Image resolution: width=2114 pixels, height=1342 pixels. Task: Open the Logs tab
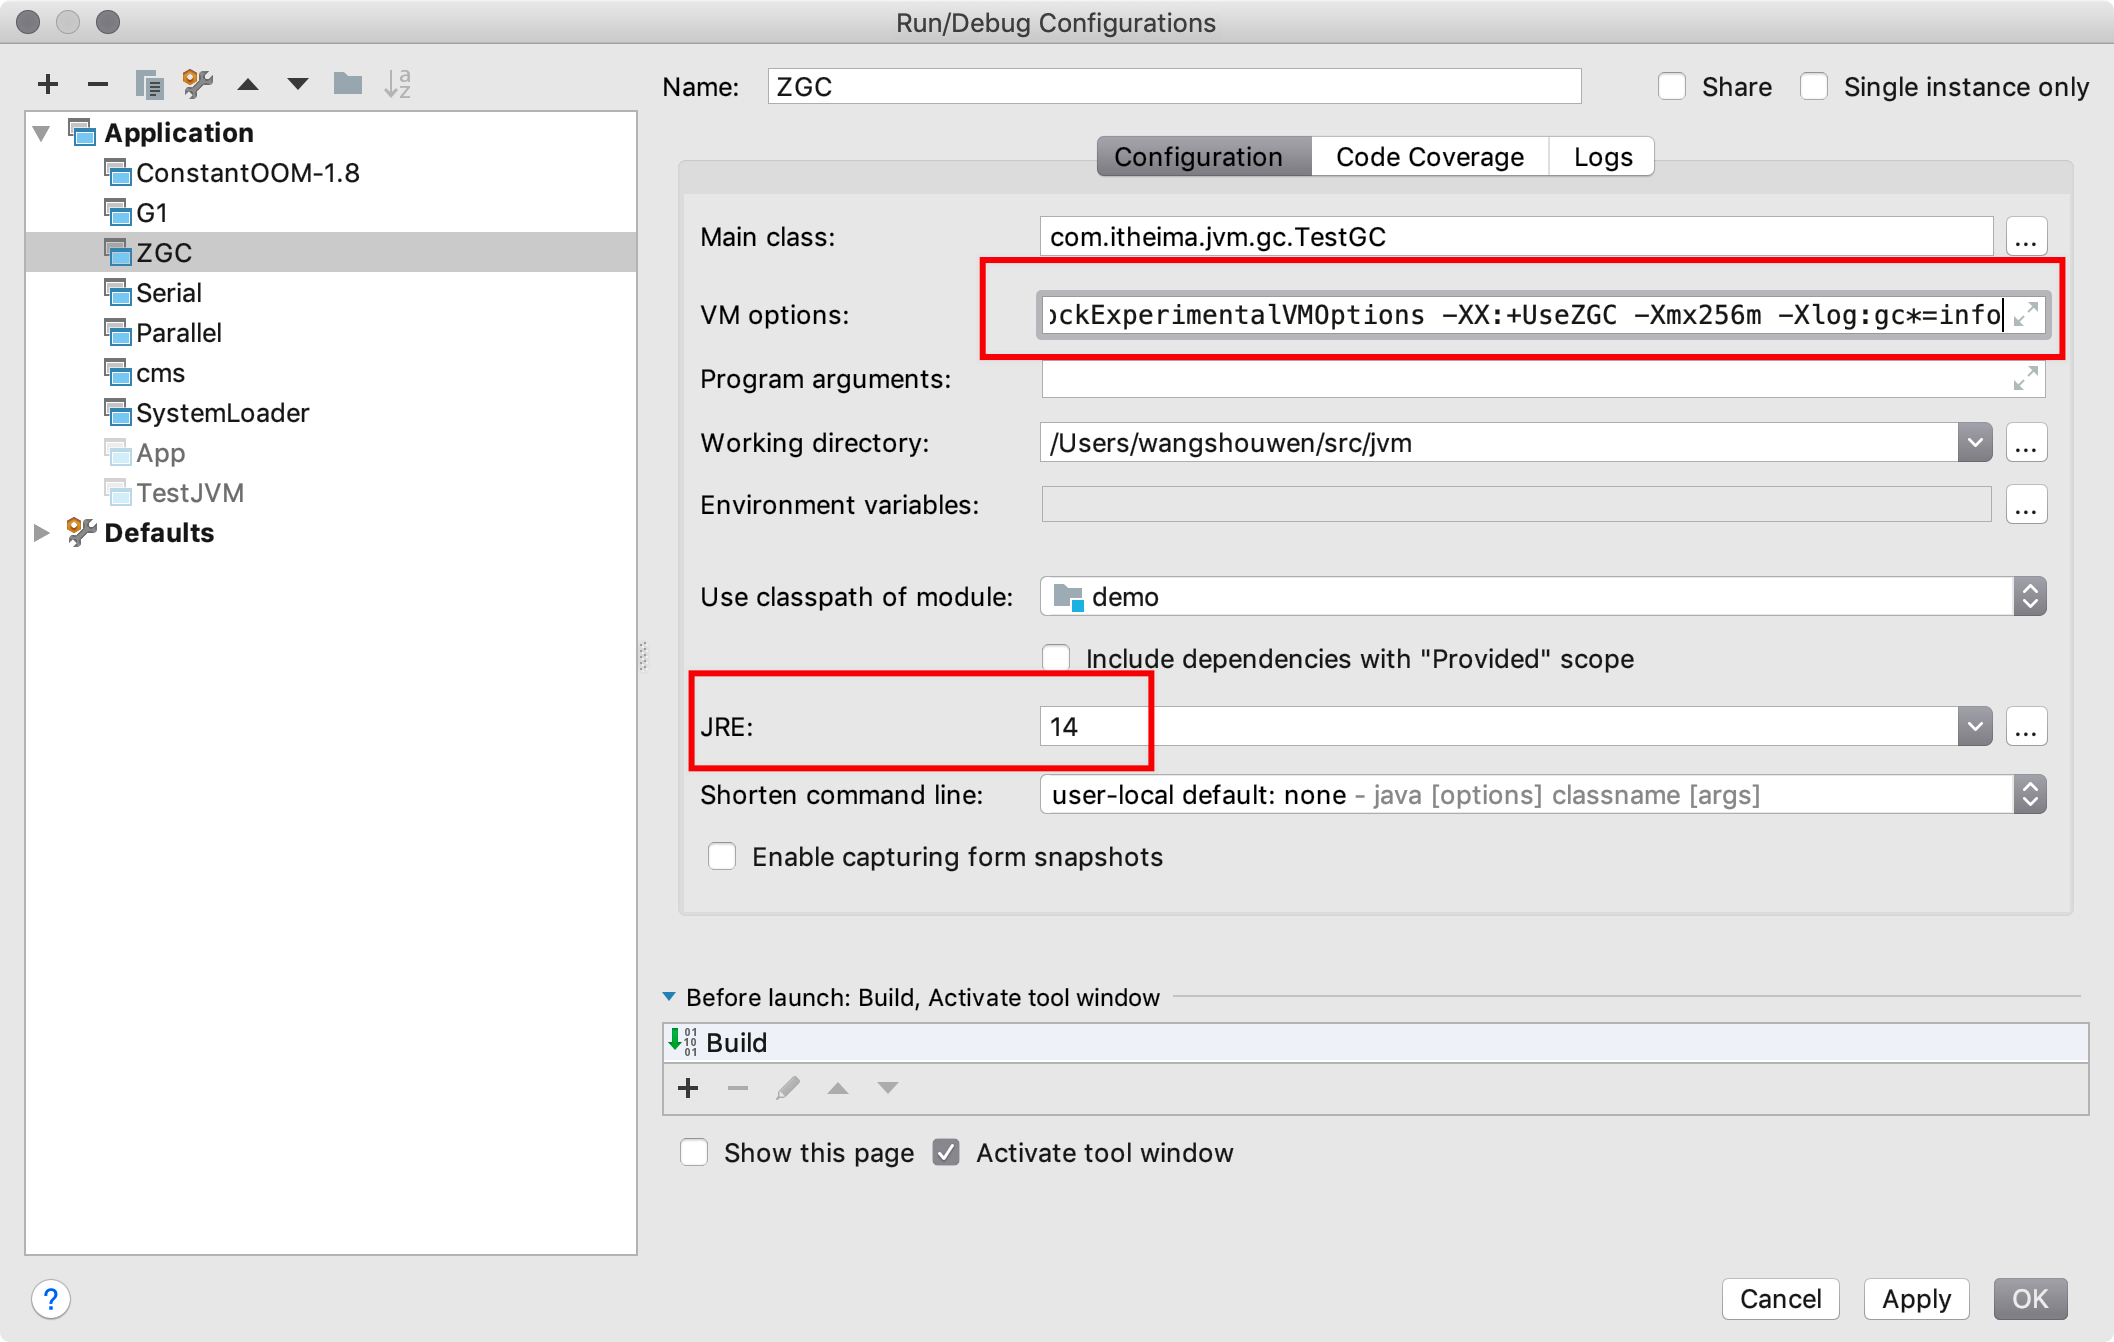[x=1602, y=157]
